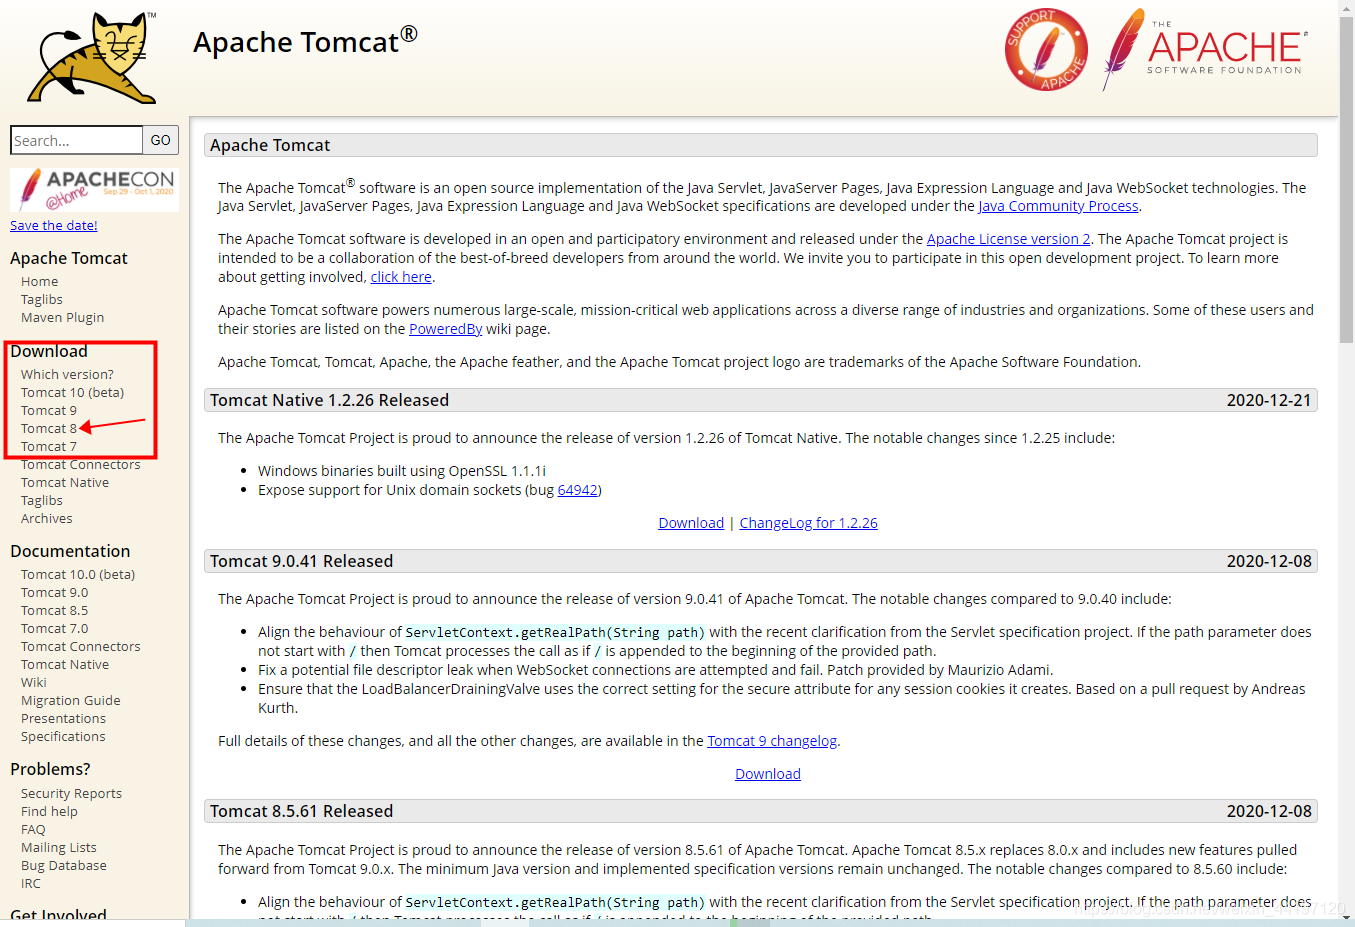This screenshot has height=927, width=1355.
Task: Click the 'Apache Tomcat®' page title
Action: click(x=305, y=41)
